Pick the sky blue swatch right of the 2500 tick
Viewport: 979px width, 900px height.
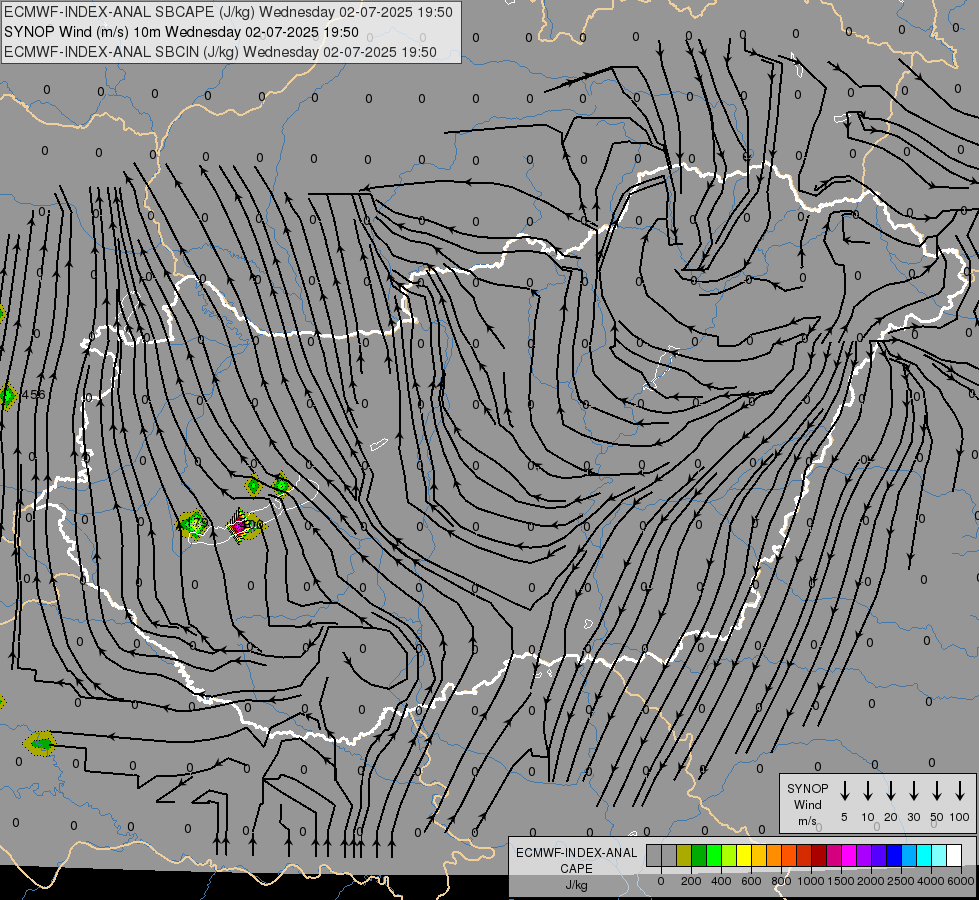pyautogui.click(x=909, y=855)
